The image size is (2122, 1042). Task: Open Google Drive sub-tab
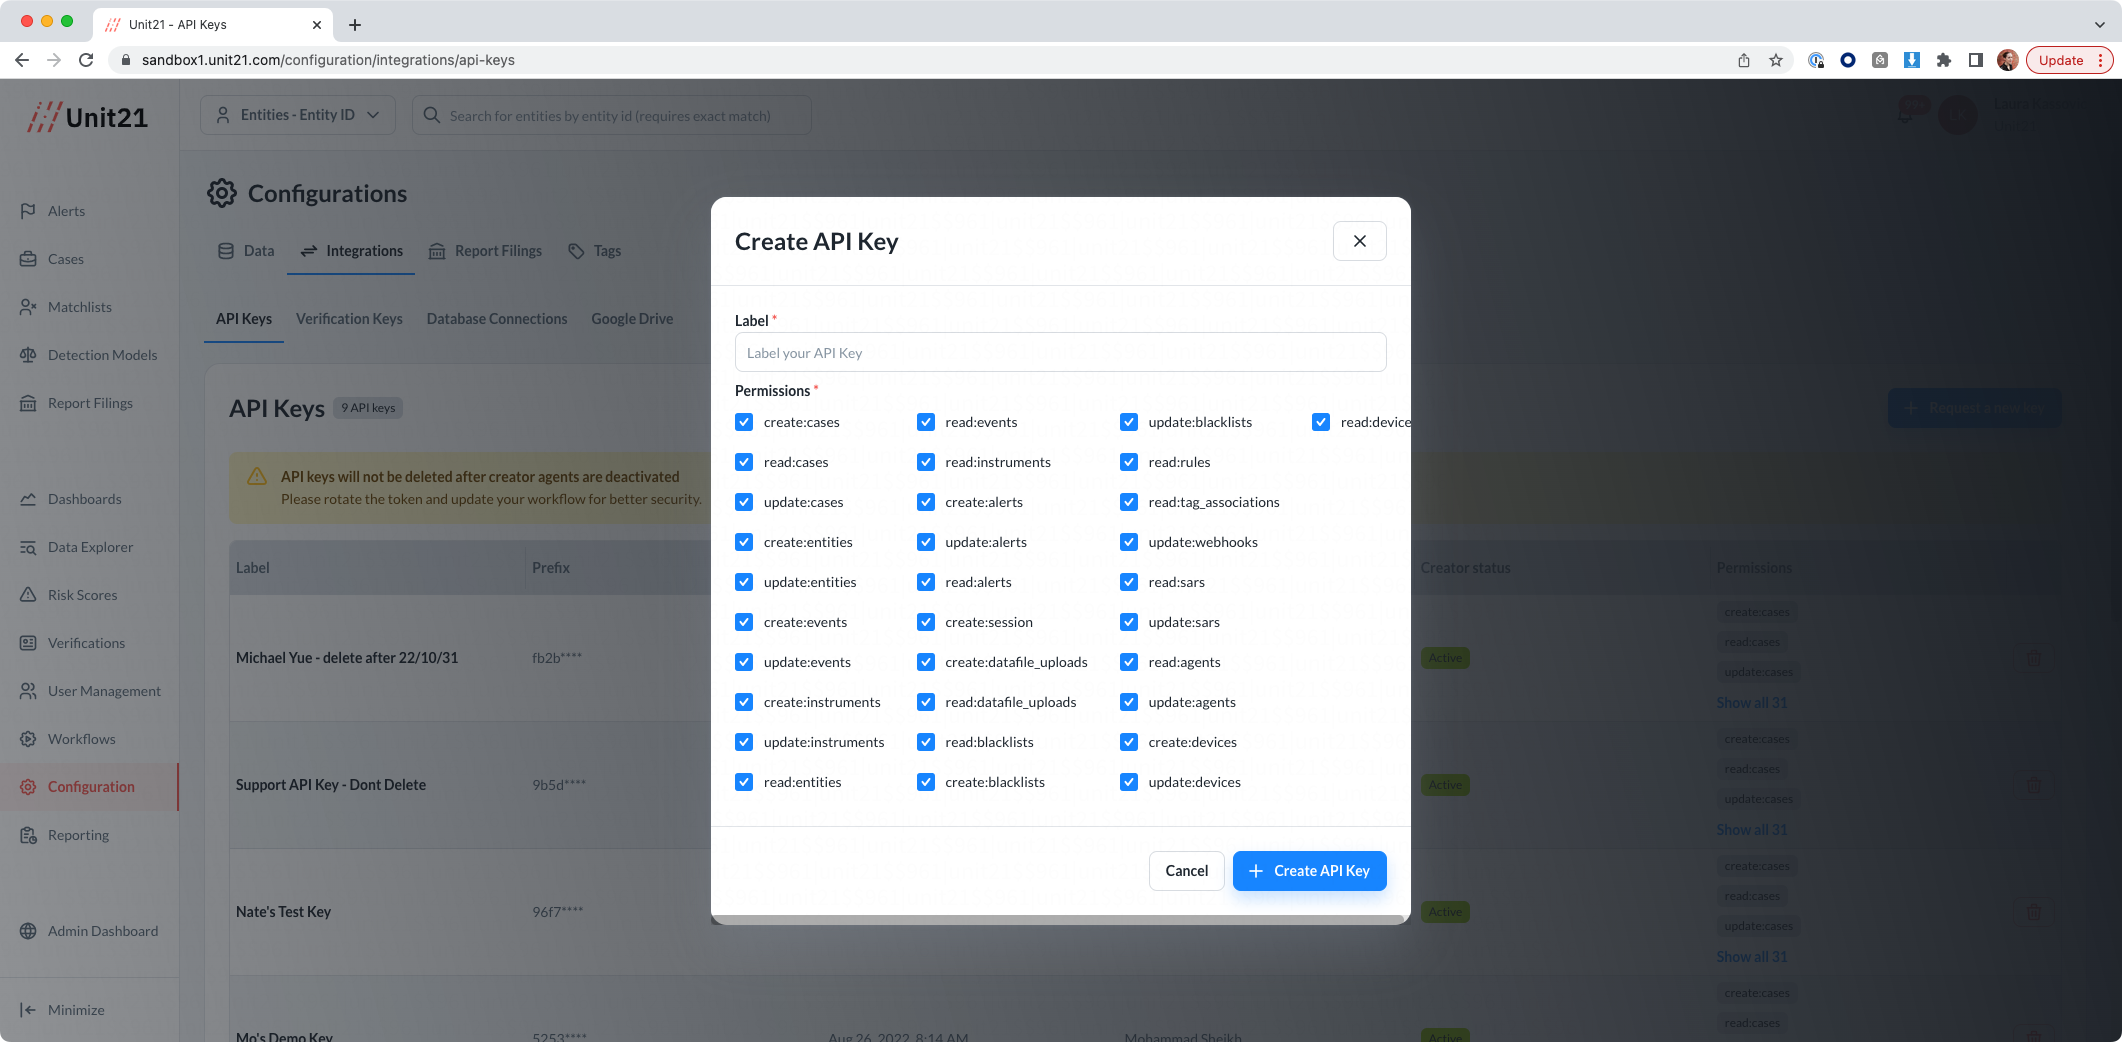point(632,319)
